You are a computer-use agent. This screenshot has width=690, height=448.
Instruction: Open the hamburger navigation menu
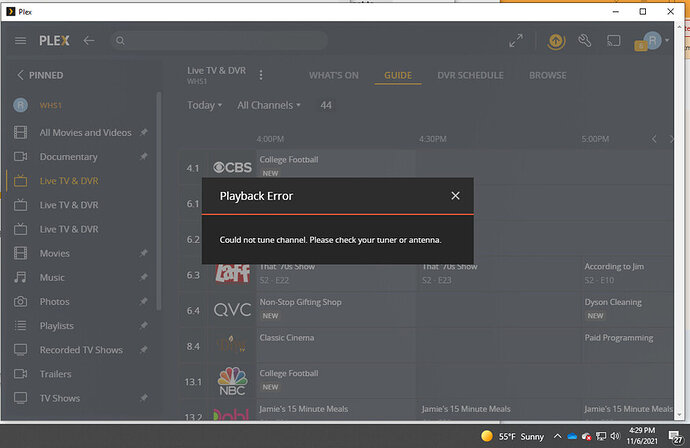[20, 41]
